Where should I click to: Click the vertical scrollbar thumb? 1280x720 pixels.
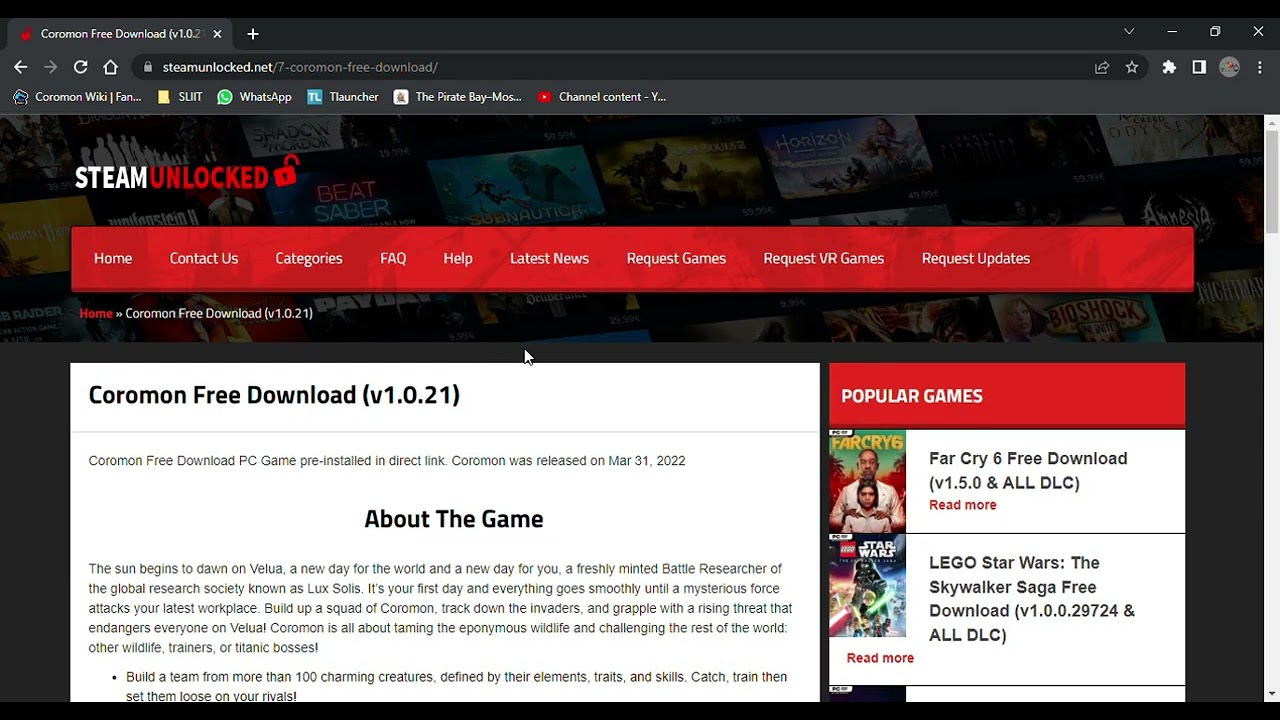pyautogui.click(x=1272, y=182)
